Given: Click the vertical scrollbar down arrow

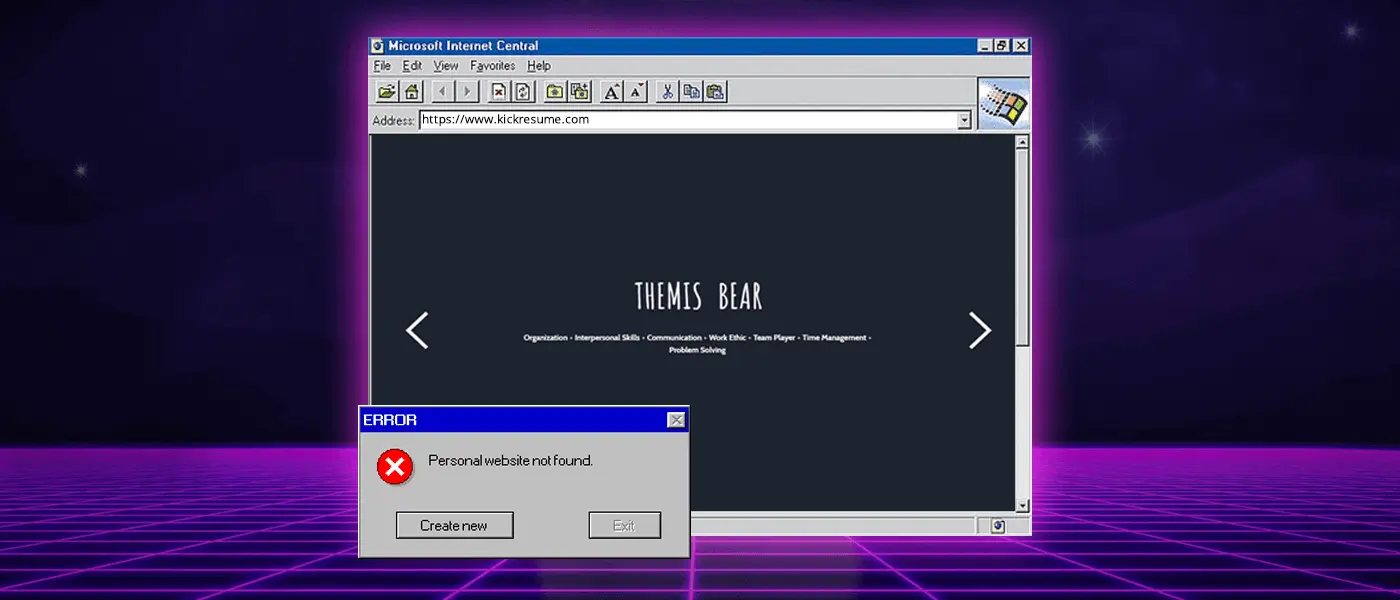Looking at the screenshot, I should click(1022, 506).
